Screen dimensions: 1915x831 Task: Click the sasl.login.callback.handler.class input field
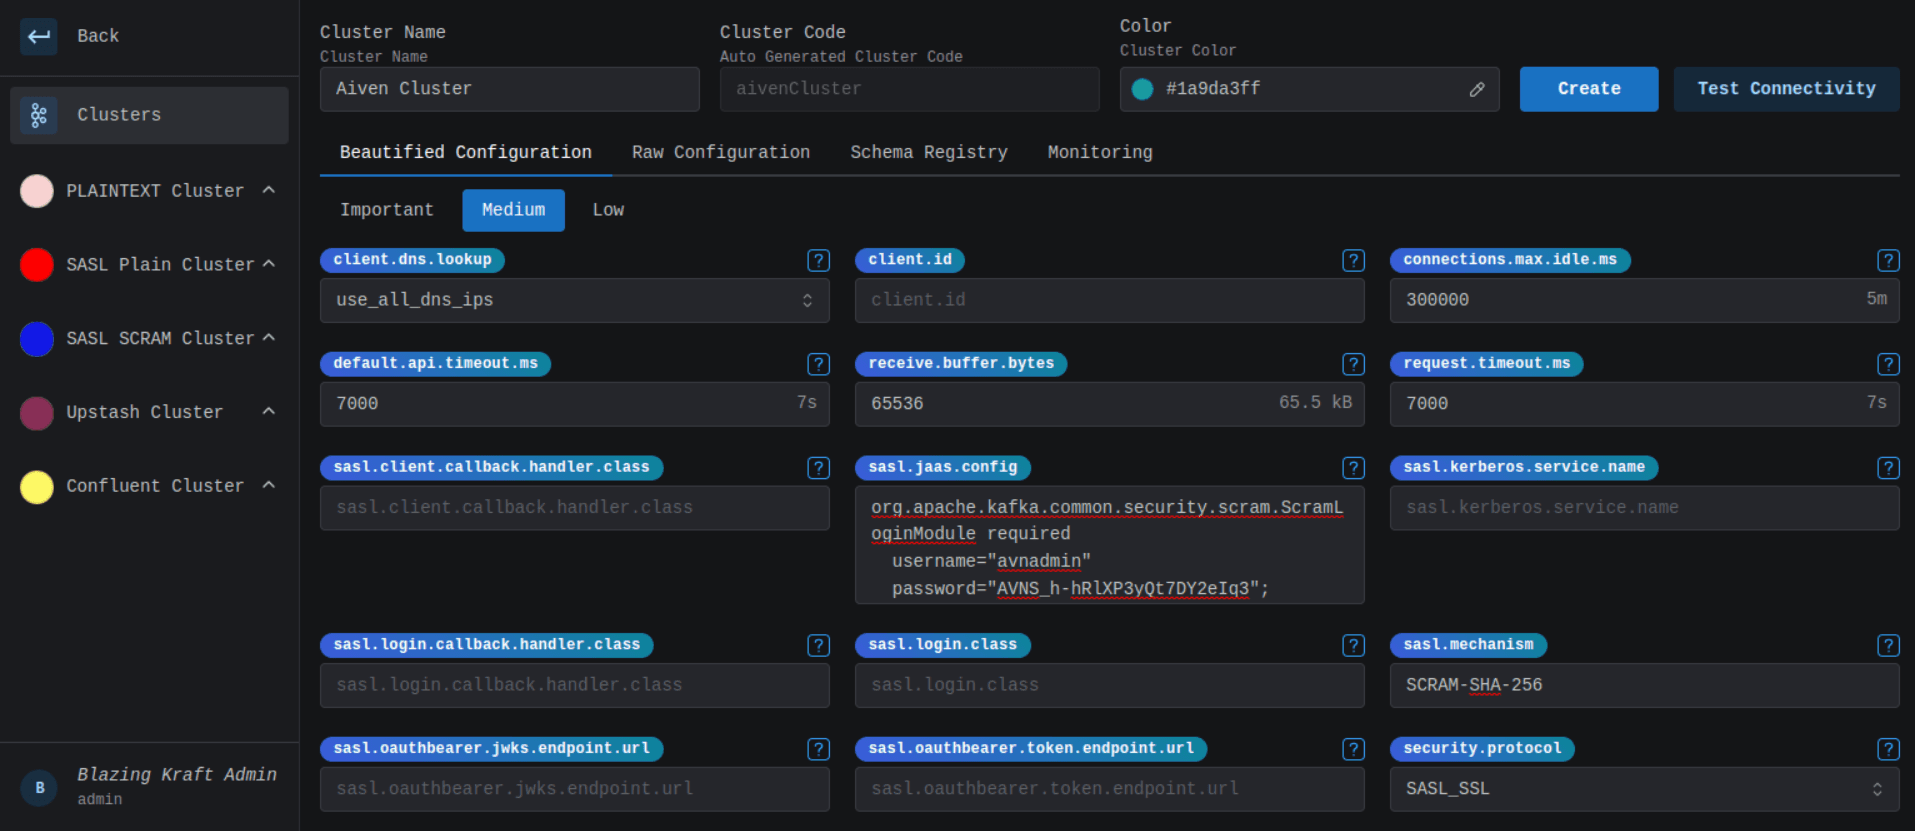(x=575, y=685)
